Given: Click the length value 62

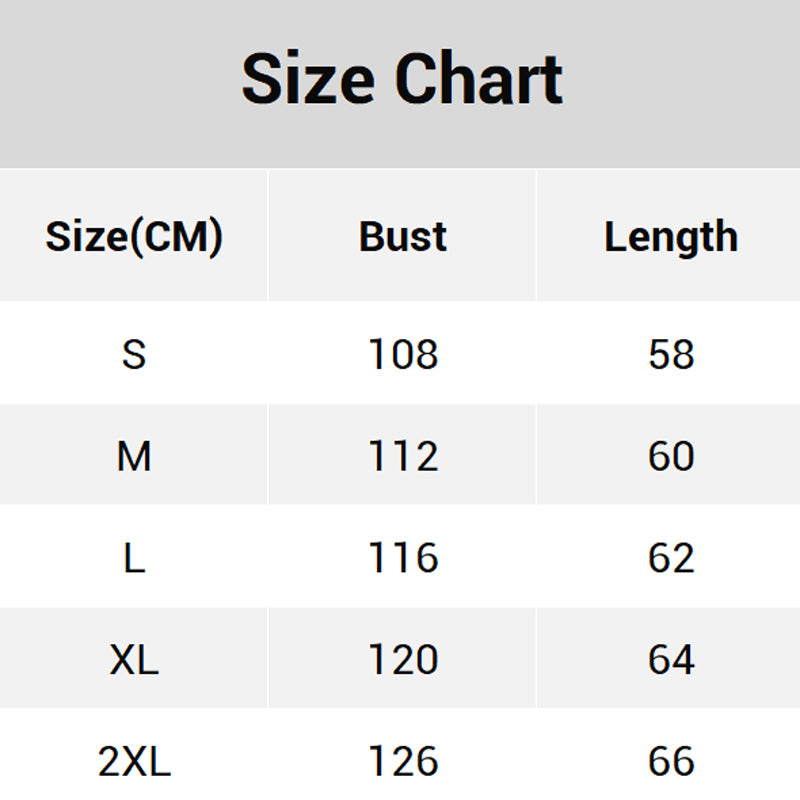Looking at the screenshot, I should pyautogui.click(x=671, y=558).
